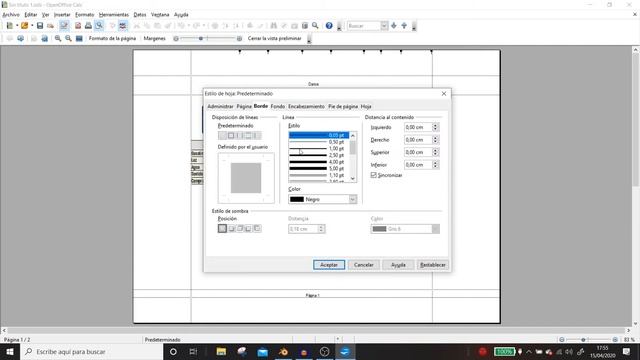Toggle the Sincronizar checkbox
Image resolution: width=640 pixels, height=360 pixels.
click(373, 175)
